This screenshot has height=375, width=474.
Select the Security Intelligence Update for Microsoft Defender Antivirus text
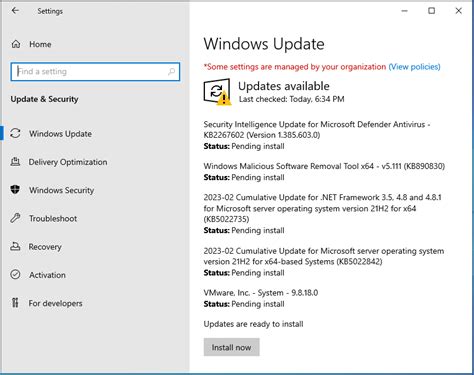pyautogui.click(x=317, y=130)
